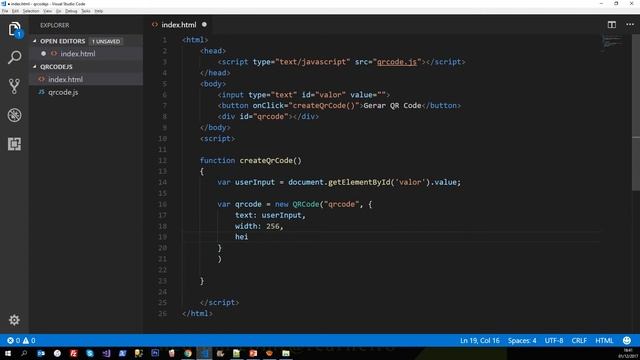The image size is (640, 360).
Task: Click 'width: 256,' on line 18
Action: pyautogui.click(x=259, y=226)
